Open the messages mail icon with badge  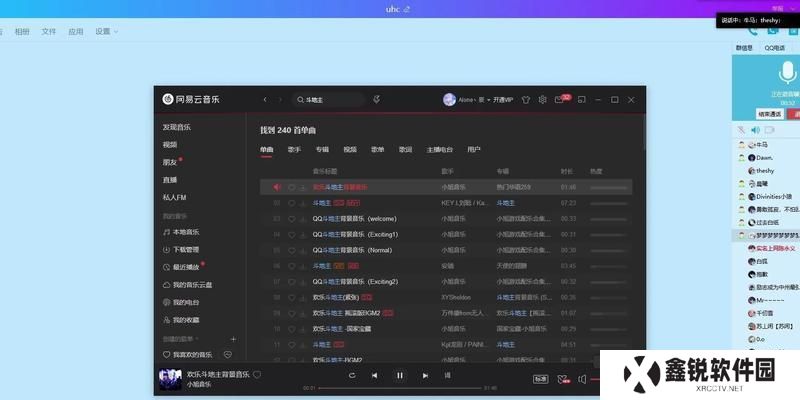point(560,99)
